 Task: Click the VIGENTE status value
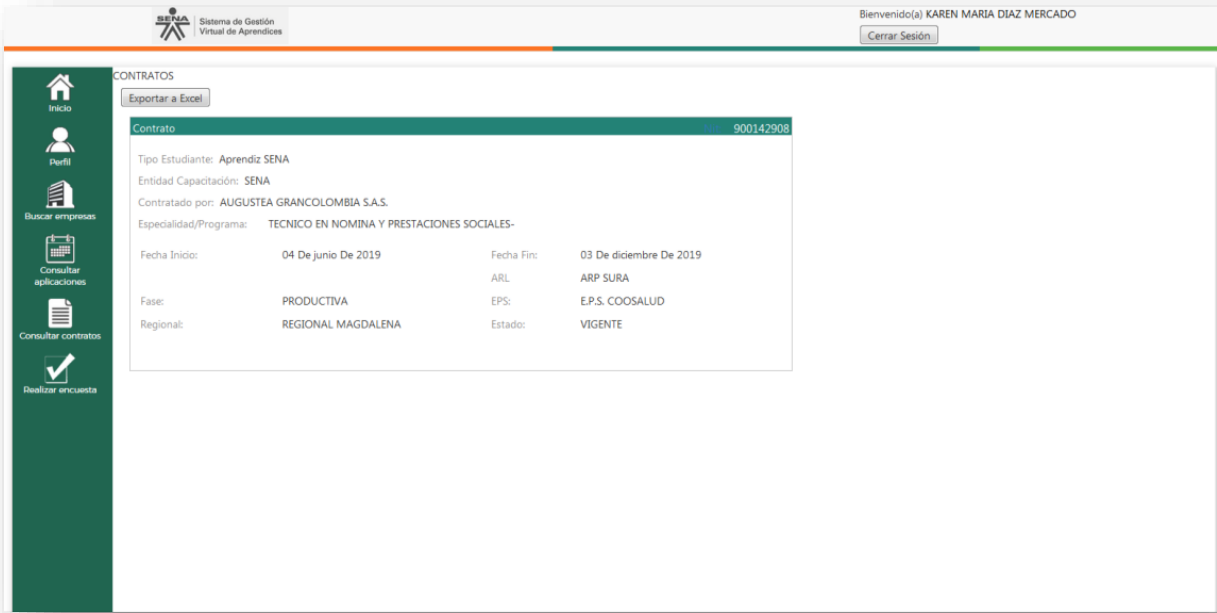click(x=601, y=324)
